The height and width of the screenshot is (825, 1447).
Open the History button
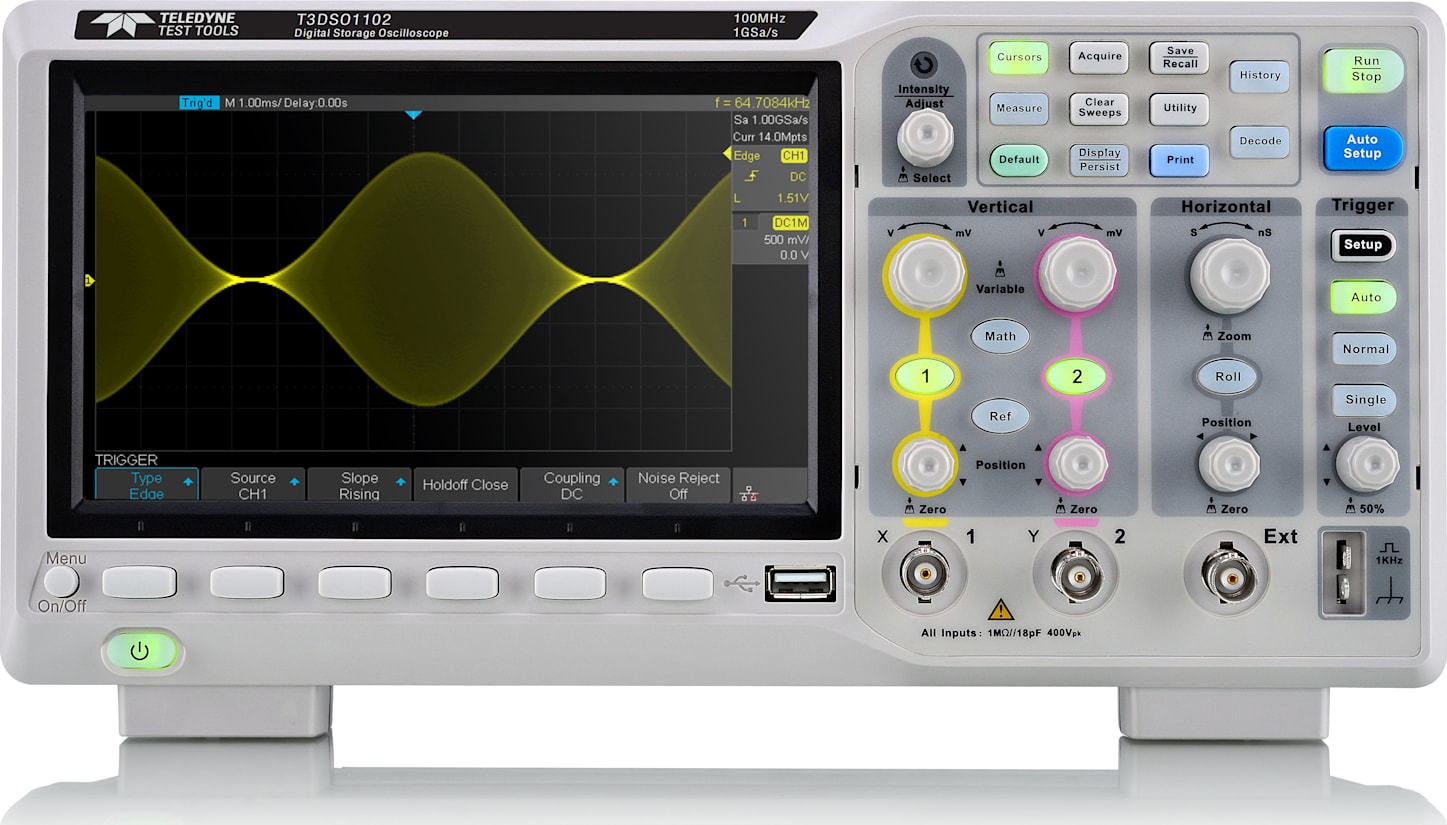tap(1259, 75)
